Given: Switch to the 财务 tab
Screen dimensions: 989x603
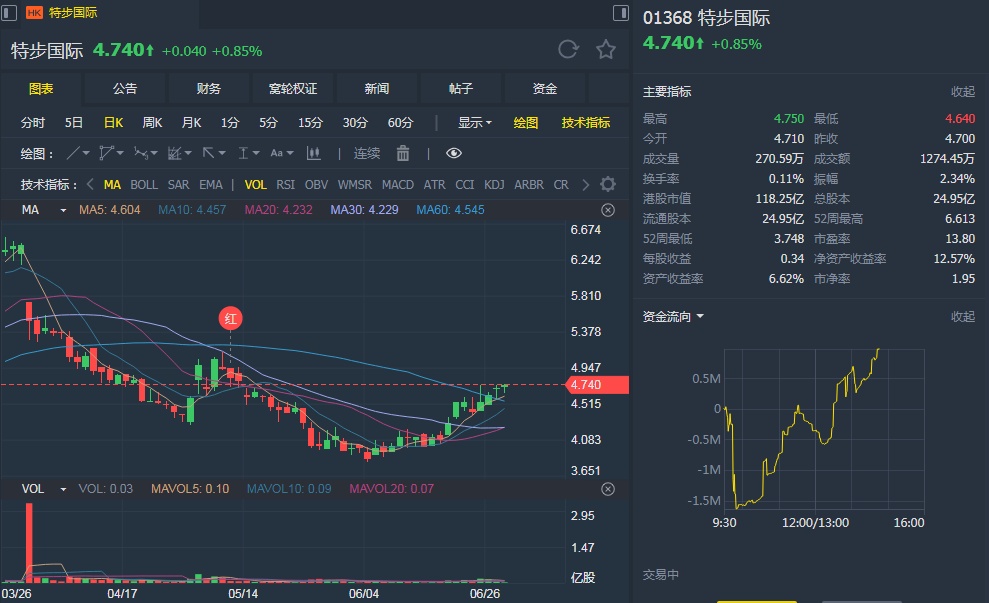Looking at the screenshot, I should point(209,89).
